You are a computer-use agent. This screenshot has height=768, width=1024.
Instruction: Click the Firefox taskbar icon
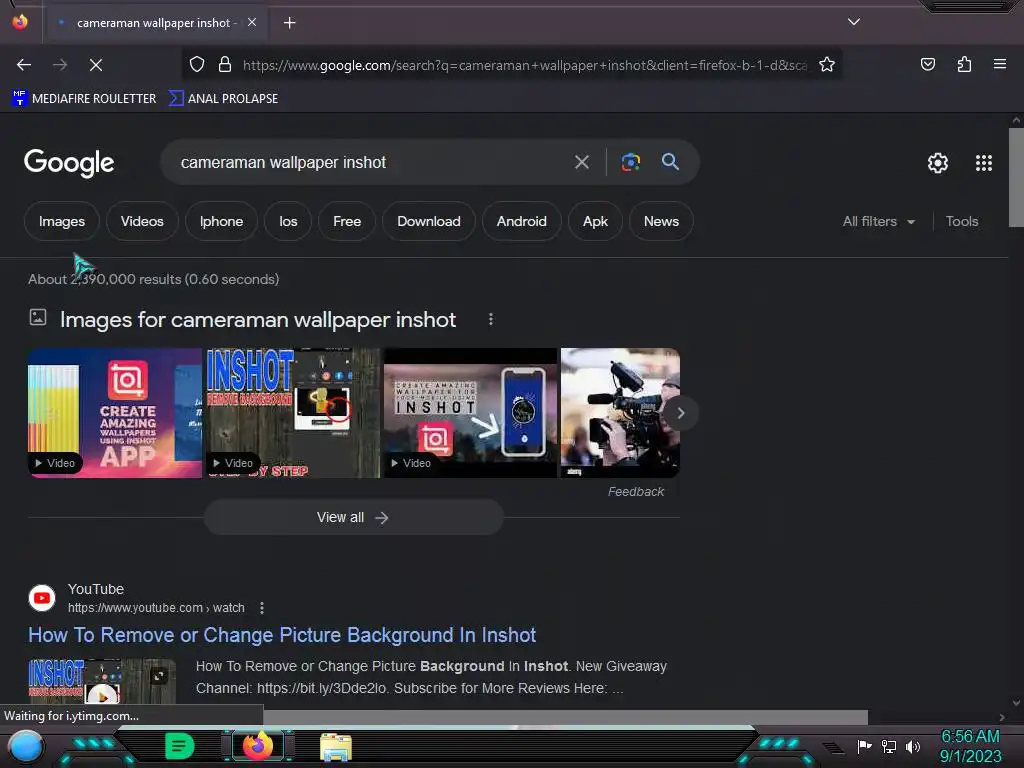(x=258, y=746)
